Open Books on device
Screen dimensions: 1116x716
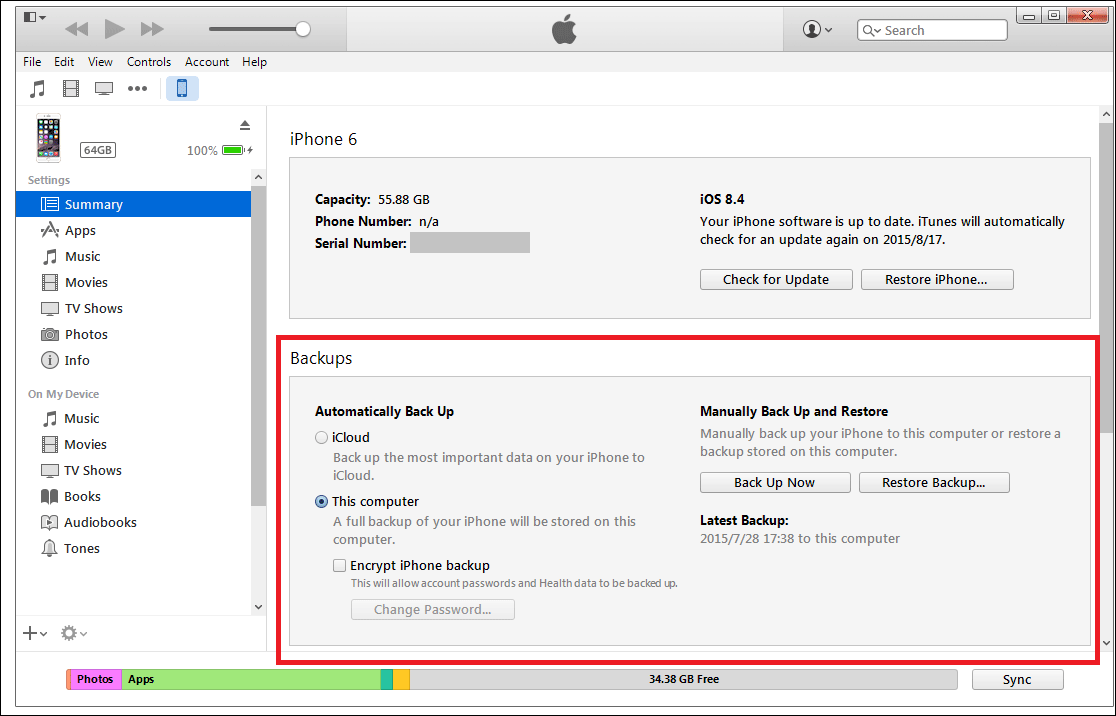[x=133, y=496]
